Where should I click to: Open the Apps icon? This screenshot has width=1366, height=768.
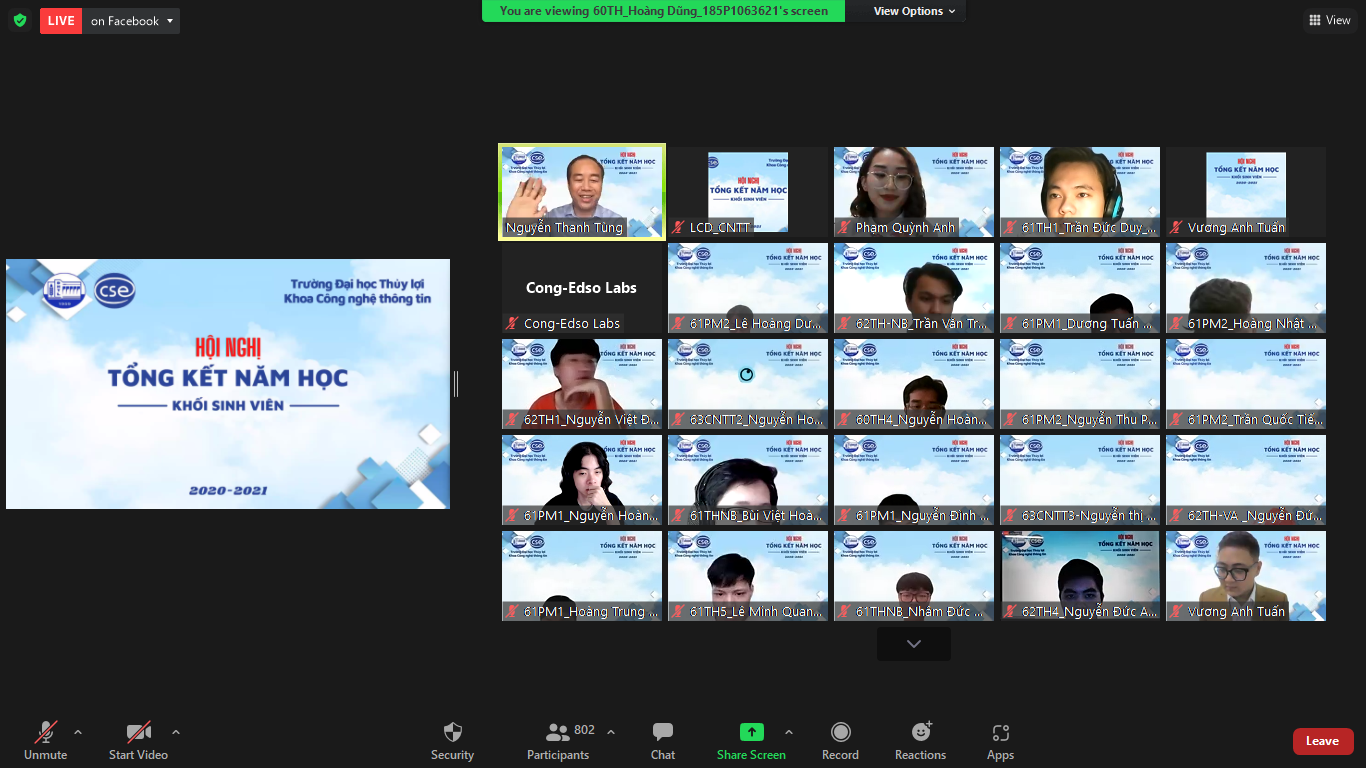coord(1000,733)
